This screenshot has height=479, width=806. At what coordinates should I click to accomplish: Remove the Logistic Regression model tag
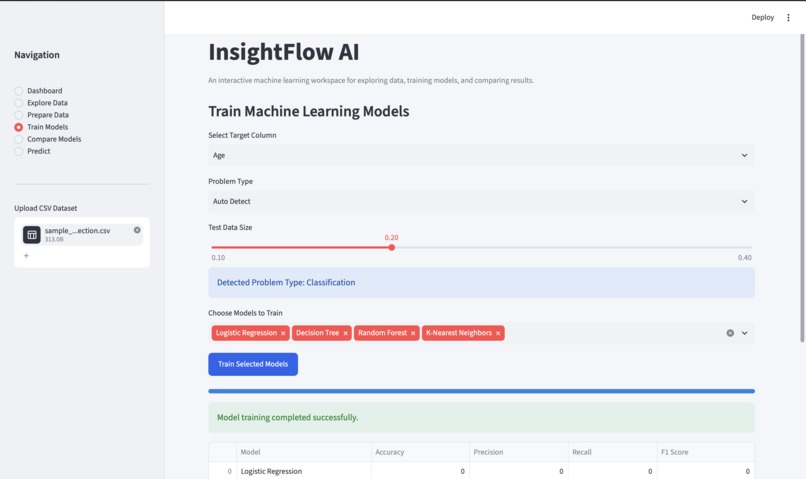[x=283, y=333]
